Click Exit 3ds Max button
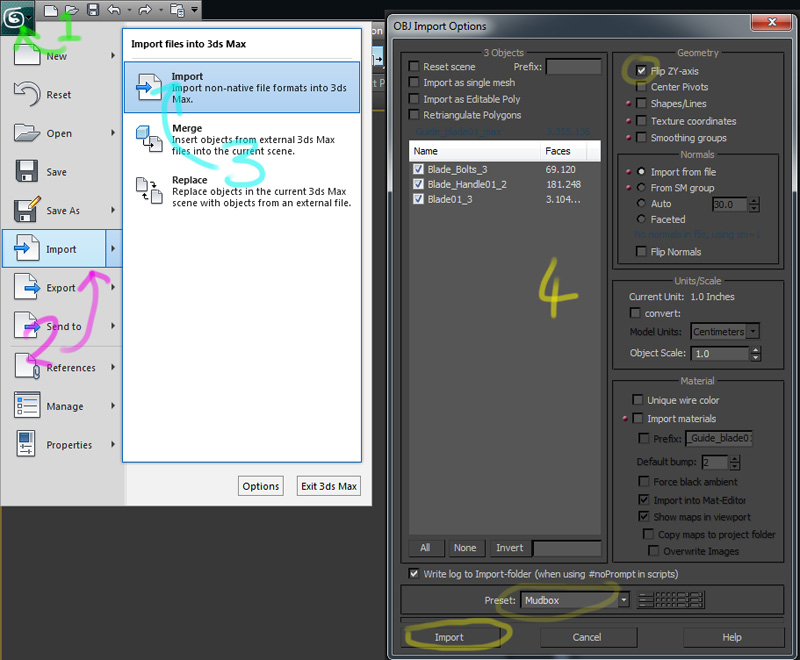Viewport: 800px width, 660px height. point(329,486)
